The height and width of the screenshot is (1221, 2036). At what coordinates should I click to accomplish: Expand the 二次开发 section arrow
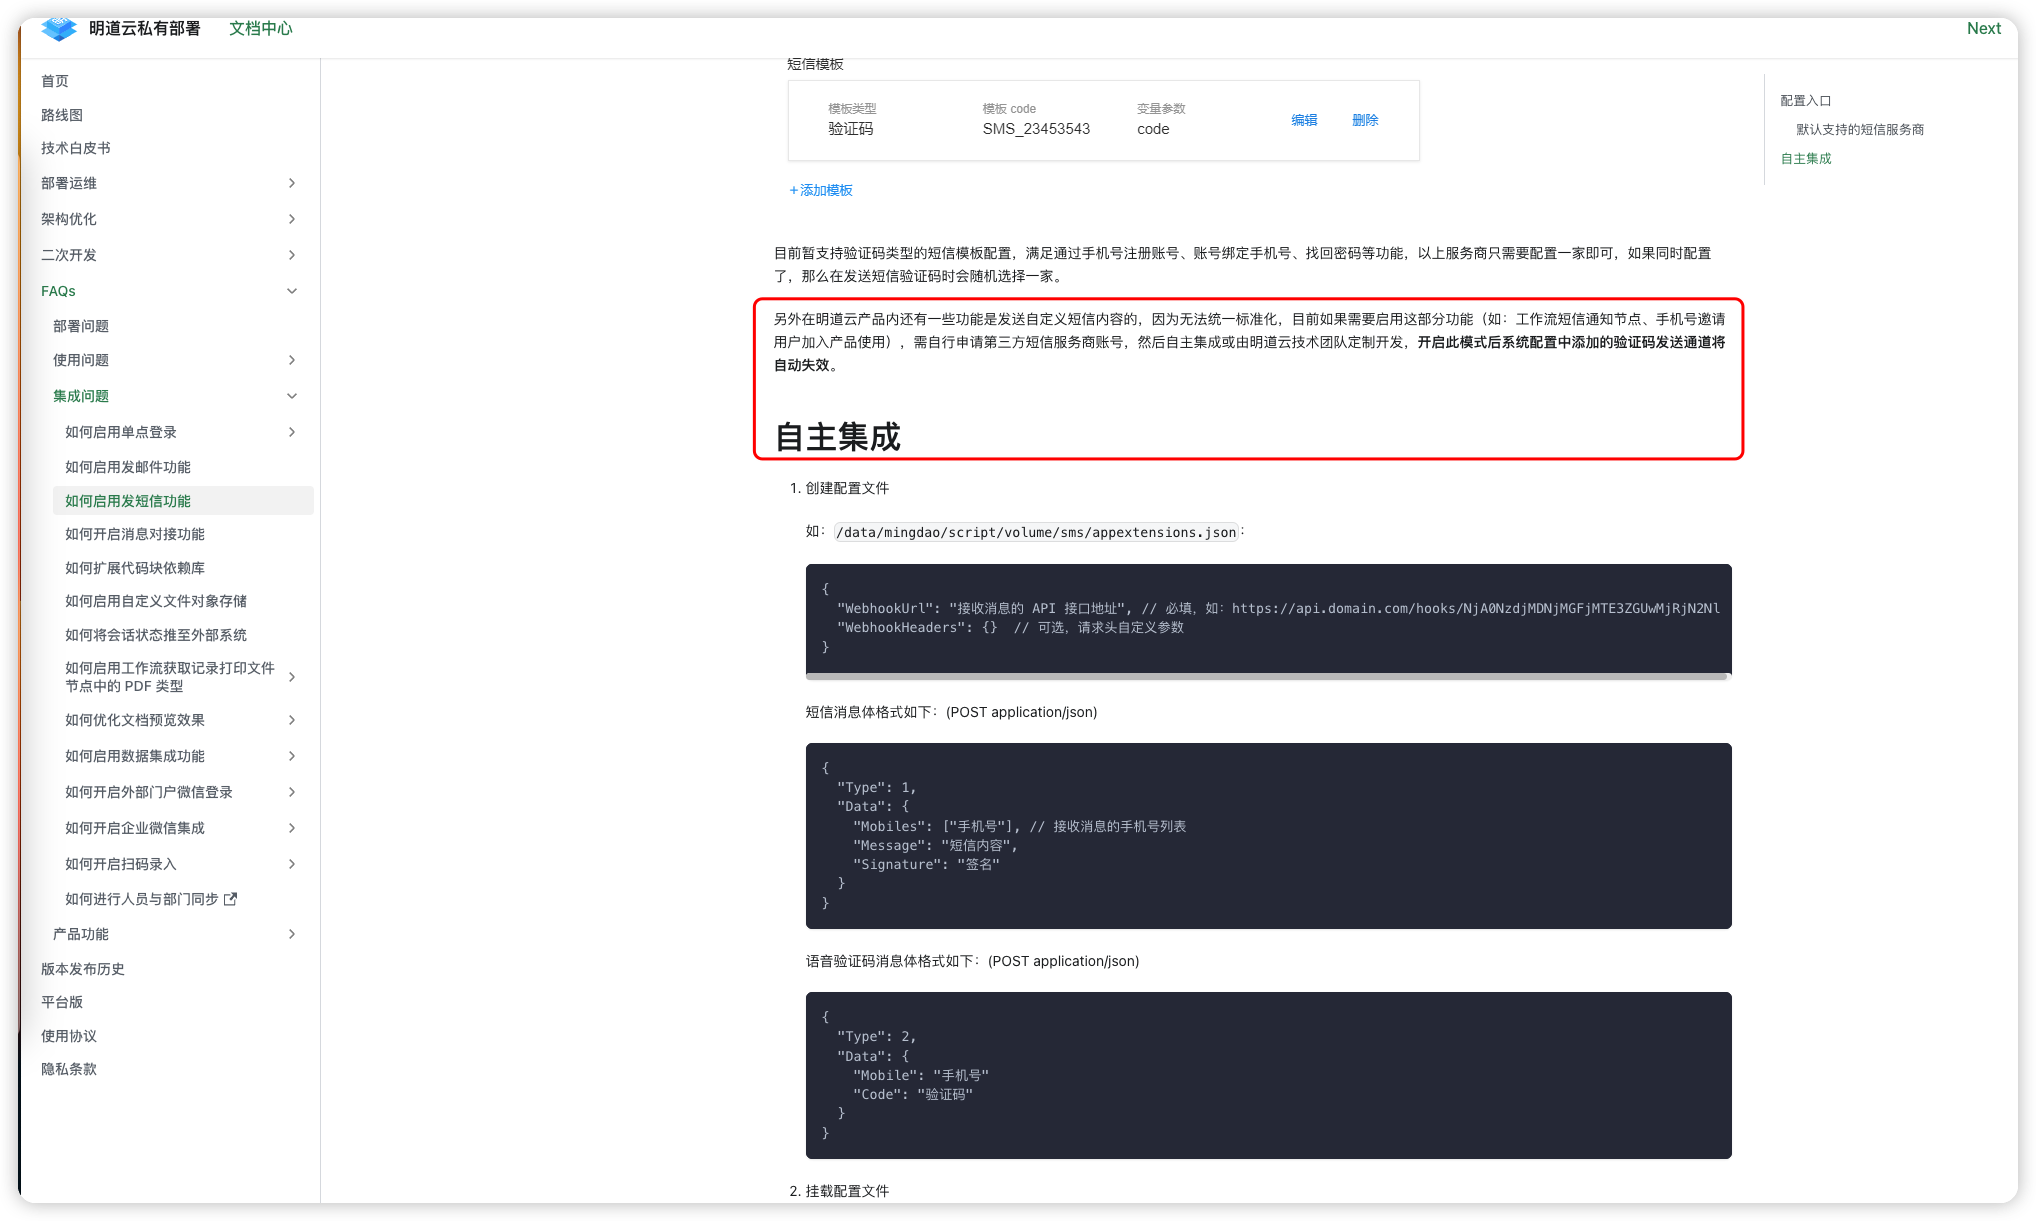[x=292, y=255]
